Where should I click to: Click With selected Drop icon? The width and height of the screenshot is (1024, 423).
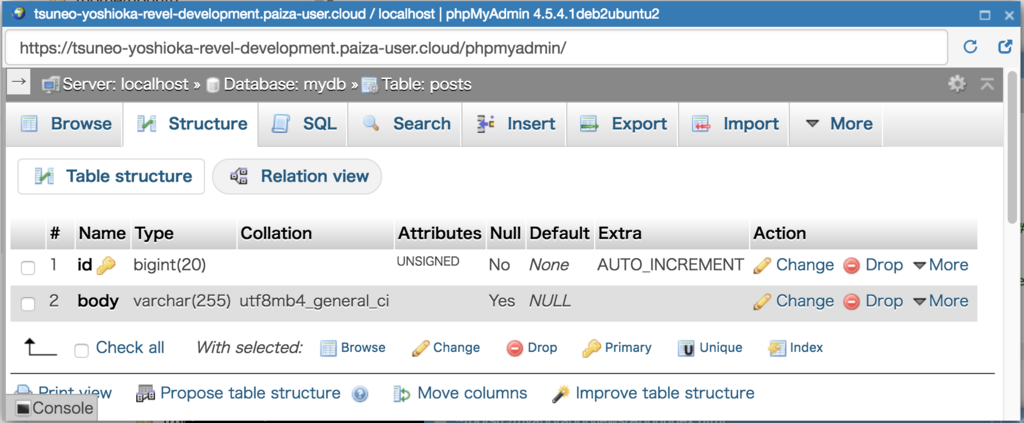(x=515, y=349)
